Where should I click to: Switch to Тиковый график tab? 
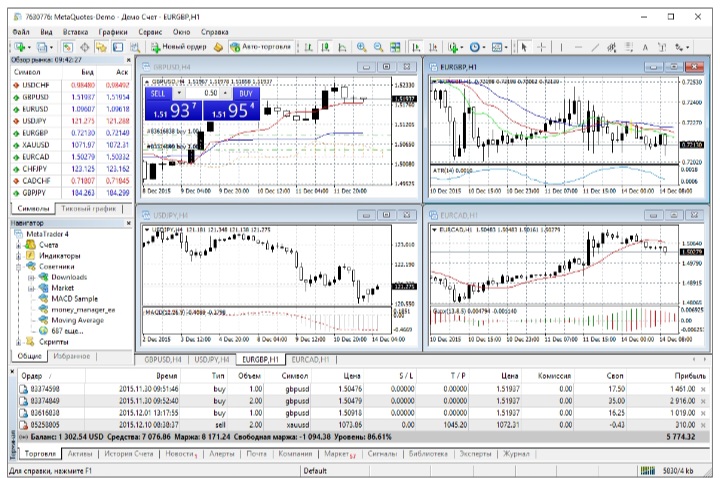pos(89,208)
